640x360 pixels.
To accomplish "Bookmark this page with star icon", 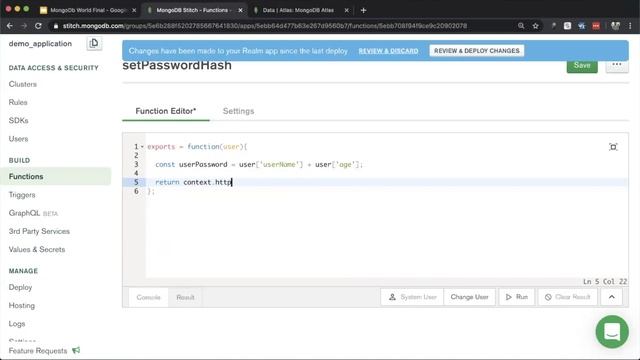I will [536, 26].
